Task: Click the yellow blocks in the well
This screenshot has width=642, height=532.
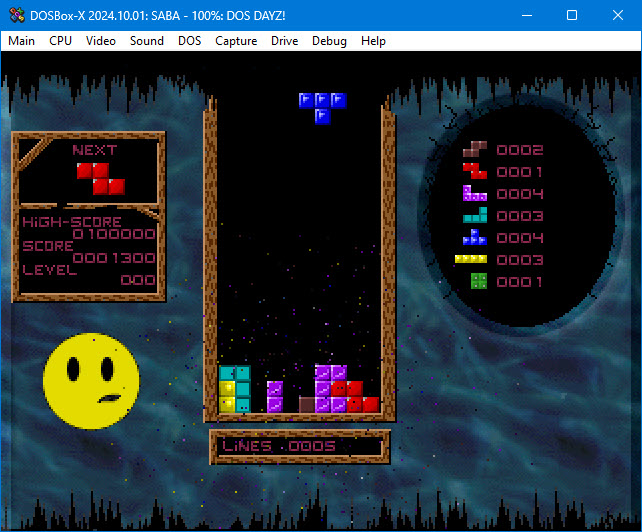Action: pyautogui.click(x=227, y=397)
